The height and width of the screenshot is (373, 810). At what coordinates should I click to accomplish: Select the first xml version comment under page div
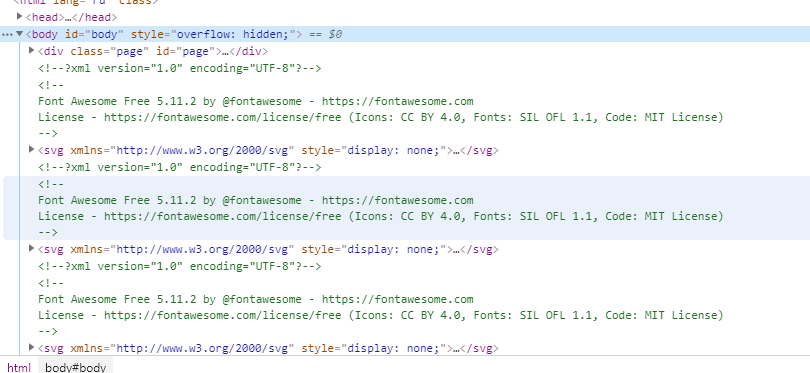[180, 68]
